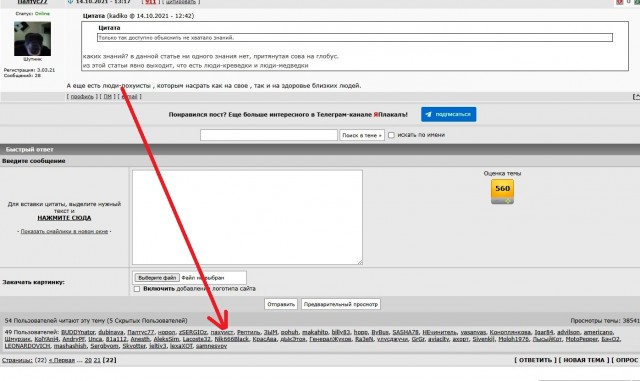640x381 pixels.
Task: Focus the topic search field
Action: click(x=269, y=135)
